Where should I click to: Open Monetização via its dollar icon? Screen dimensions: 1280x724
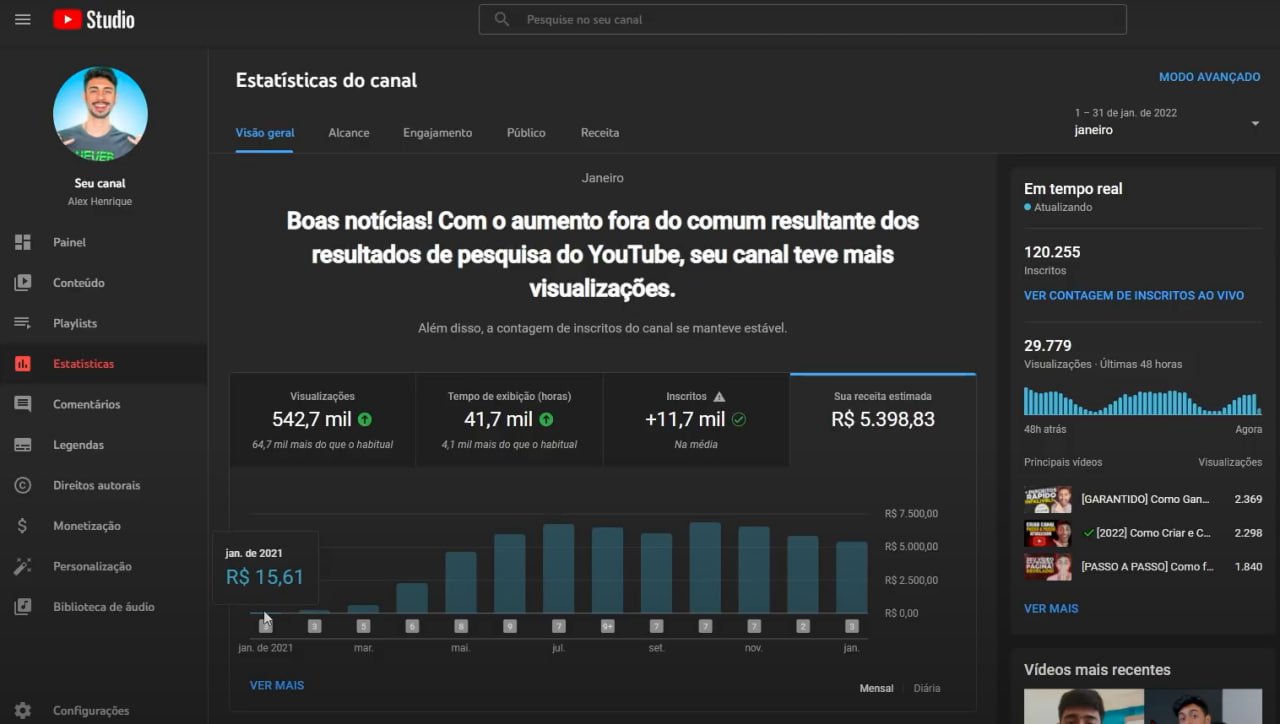click(23, 526)
